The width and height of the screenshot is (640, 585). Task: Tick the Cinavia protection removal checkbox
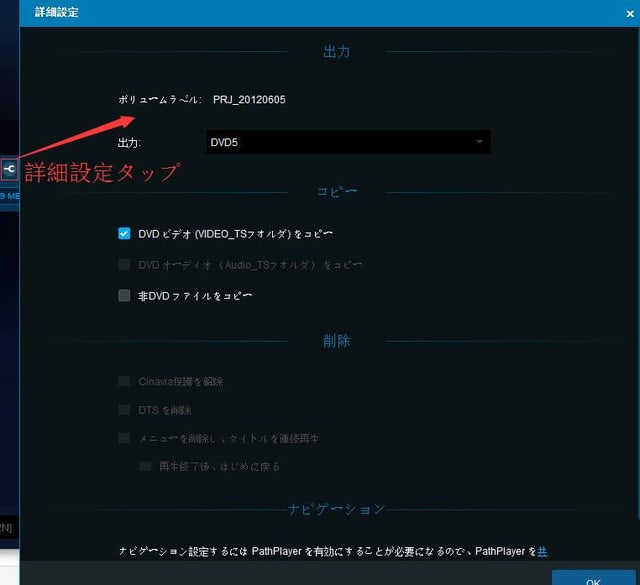124,381
